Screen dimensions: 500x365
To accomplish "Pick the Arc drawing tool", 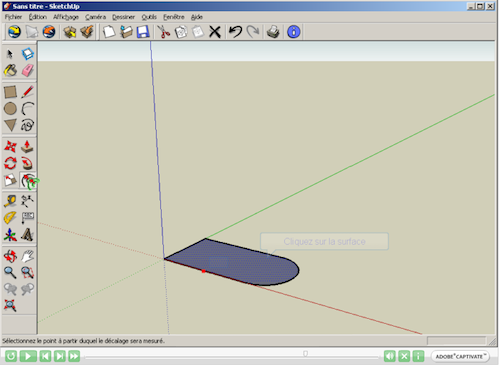I will coord(27,109).
